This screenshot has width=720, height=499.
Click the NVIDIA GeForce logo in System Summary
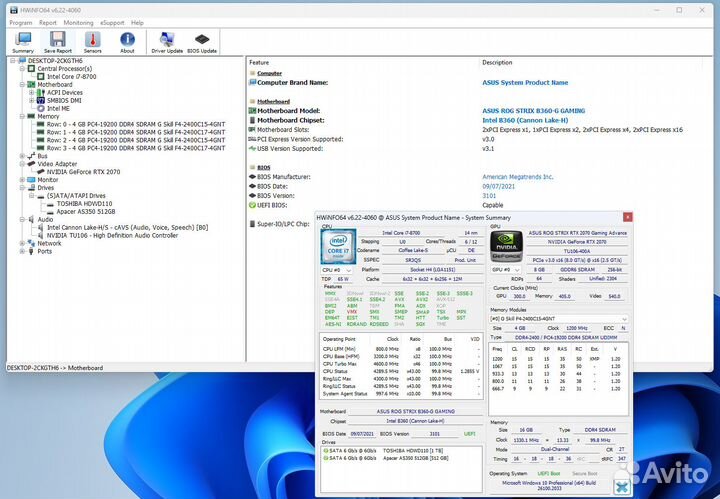click(x=506, y=247)
